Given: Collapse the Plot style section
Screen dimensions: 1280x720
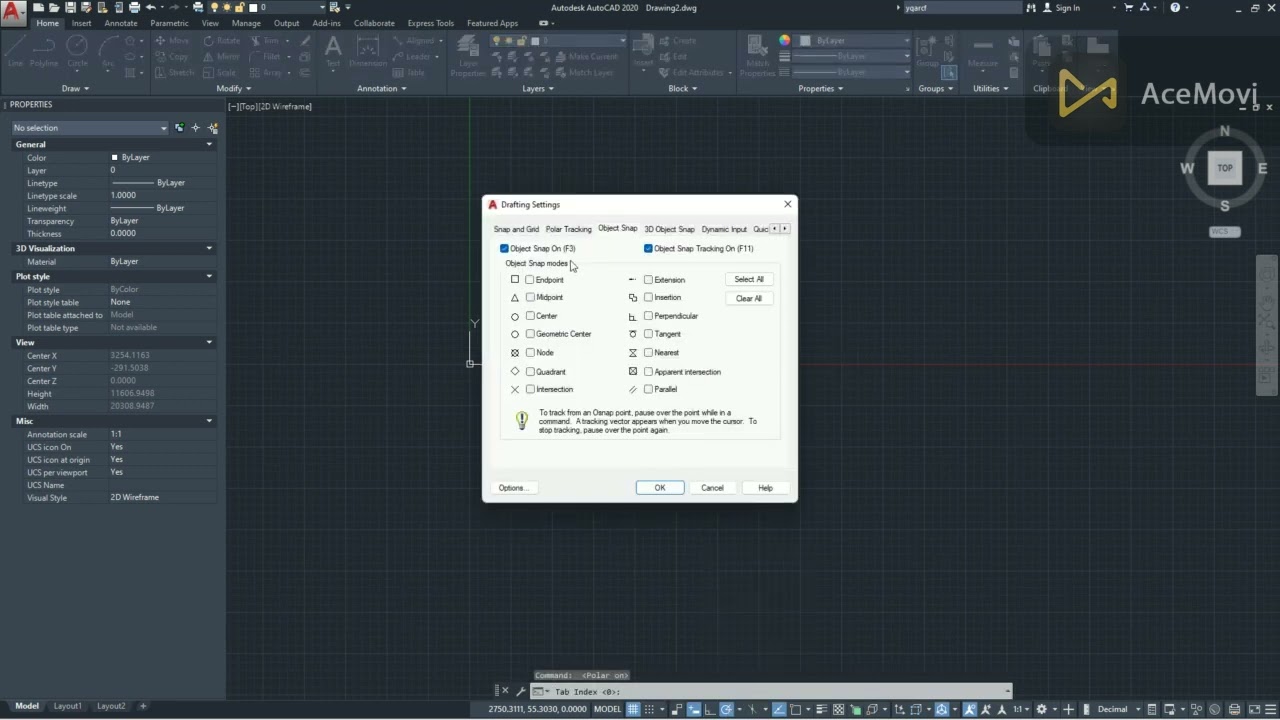Looking at the screenshot, I should pos(209,276).
